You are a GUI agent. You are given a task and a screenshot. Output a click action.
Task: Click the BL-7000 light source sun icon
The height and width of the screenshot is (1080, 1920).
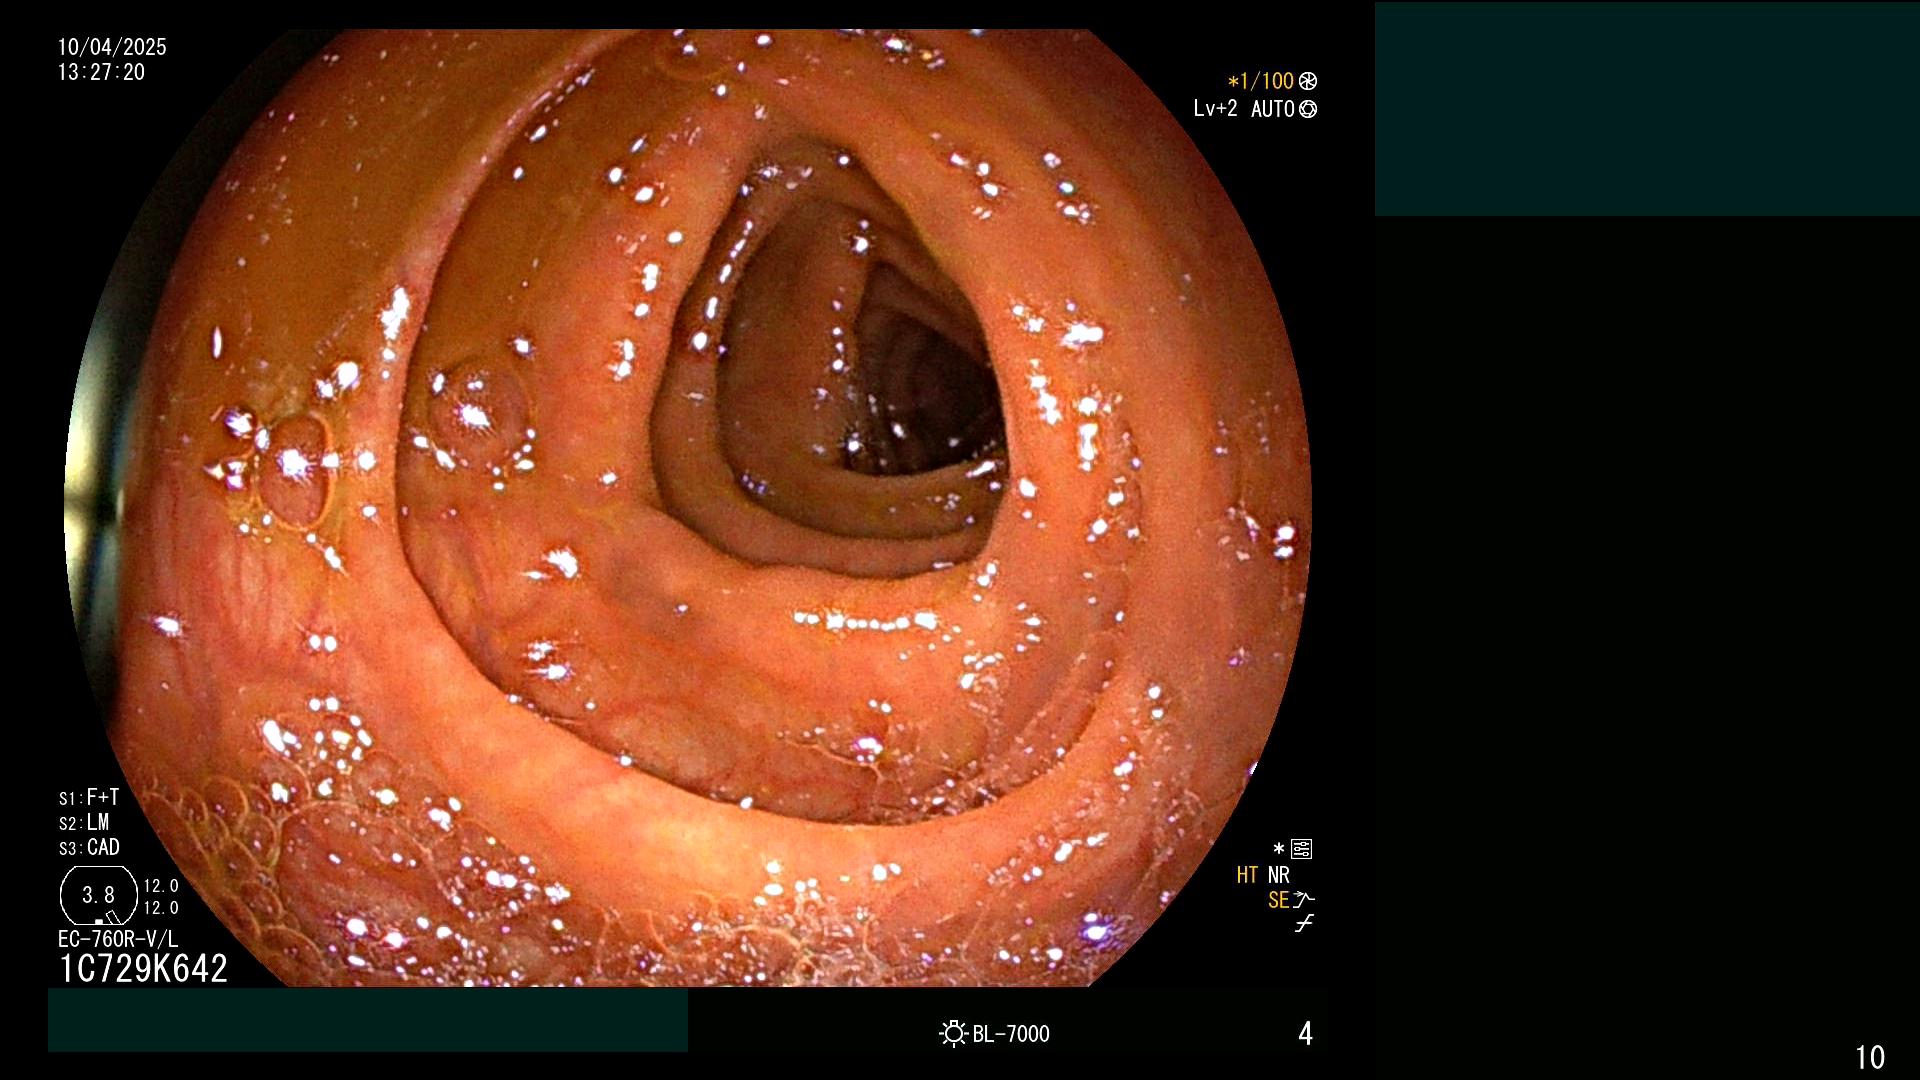[x=953, y=1033]
